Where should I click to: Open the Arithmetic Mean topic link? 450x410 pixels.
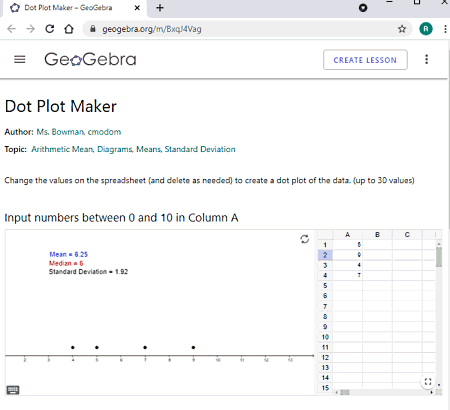point(62,149)
